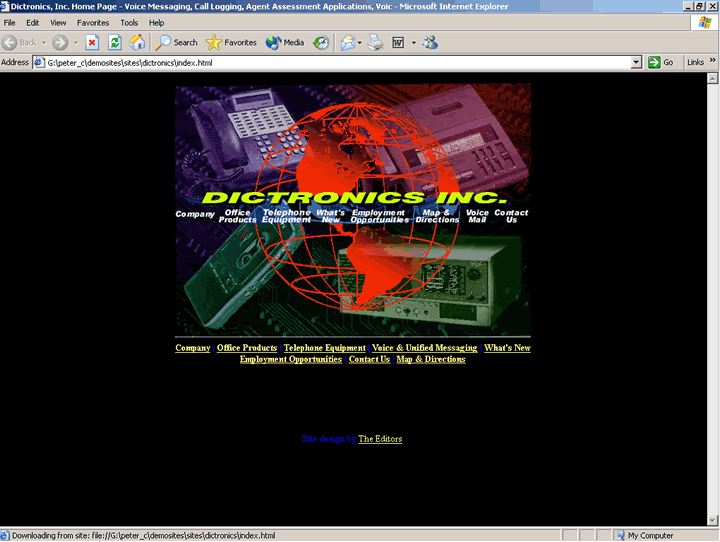Click My Computer zone icon in status bar
Image resolution: width=720 pixels, height=542 pixels.
(621, 536)
